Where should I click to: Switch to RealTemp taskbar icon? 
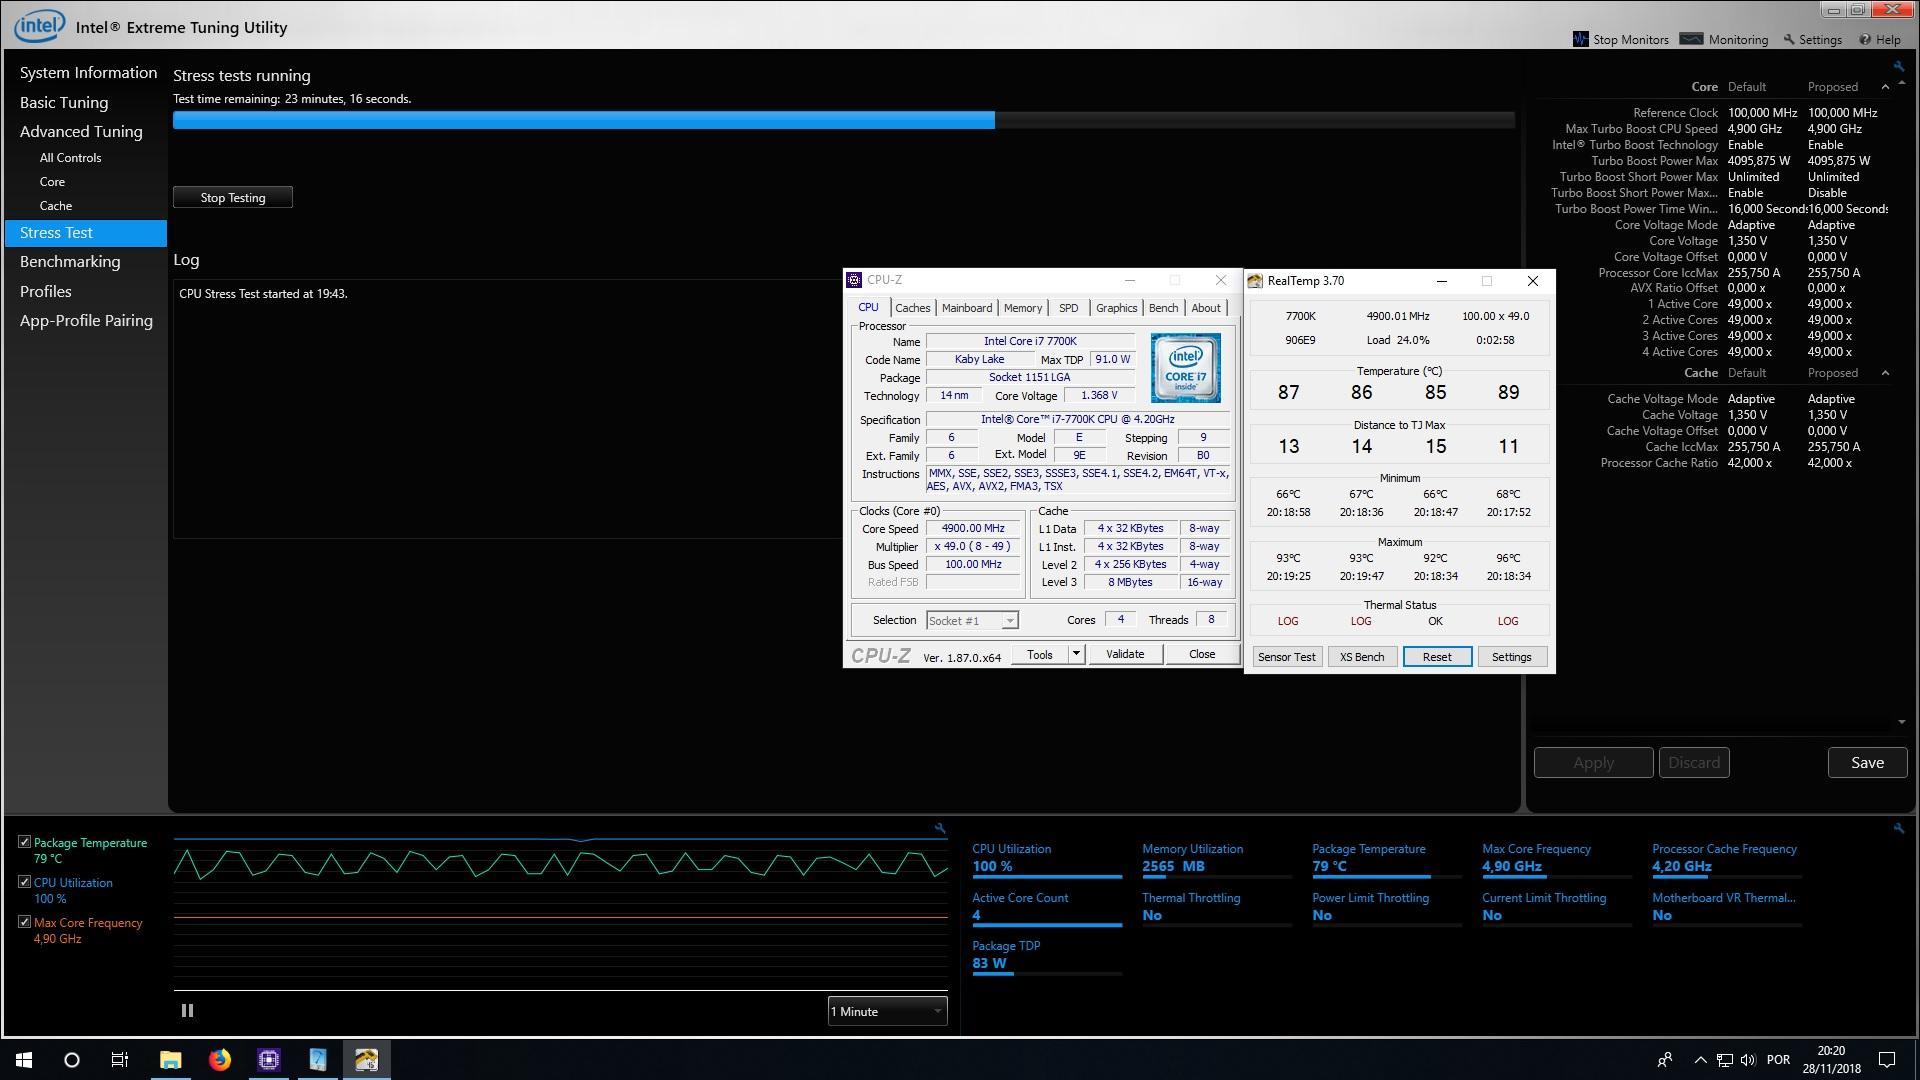tap(367, 1060)
